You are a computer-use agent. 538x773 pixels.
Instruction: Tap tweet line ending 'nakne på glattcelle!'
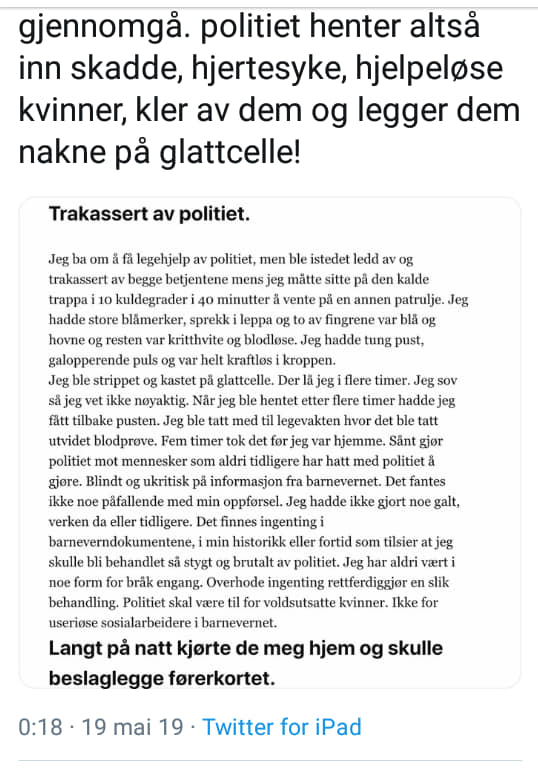tap(159, 152)
